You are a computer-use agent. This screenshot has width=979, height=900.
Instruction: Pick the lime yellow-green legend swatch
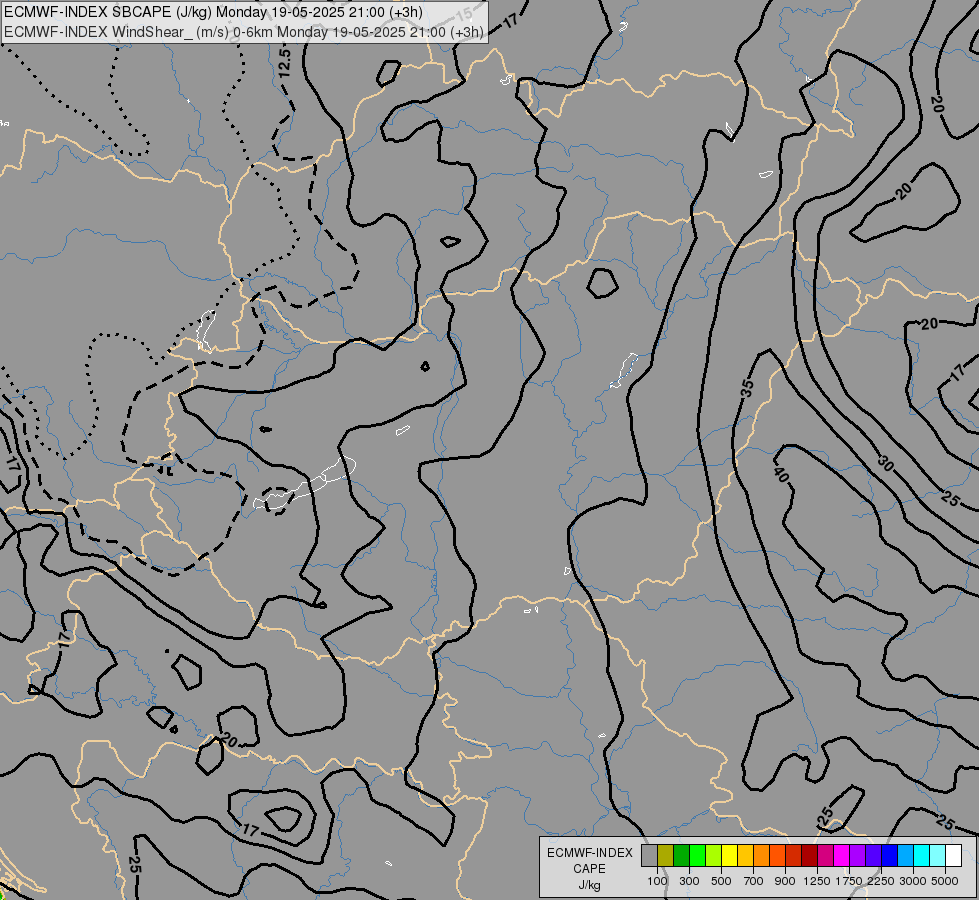pos(714,856)
